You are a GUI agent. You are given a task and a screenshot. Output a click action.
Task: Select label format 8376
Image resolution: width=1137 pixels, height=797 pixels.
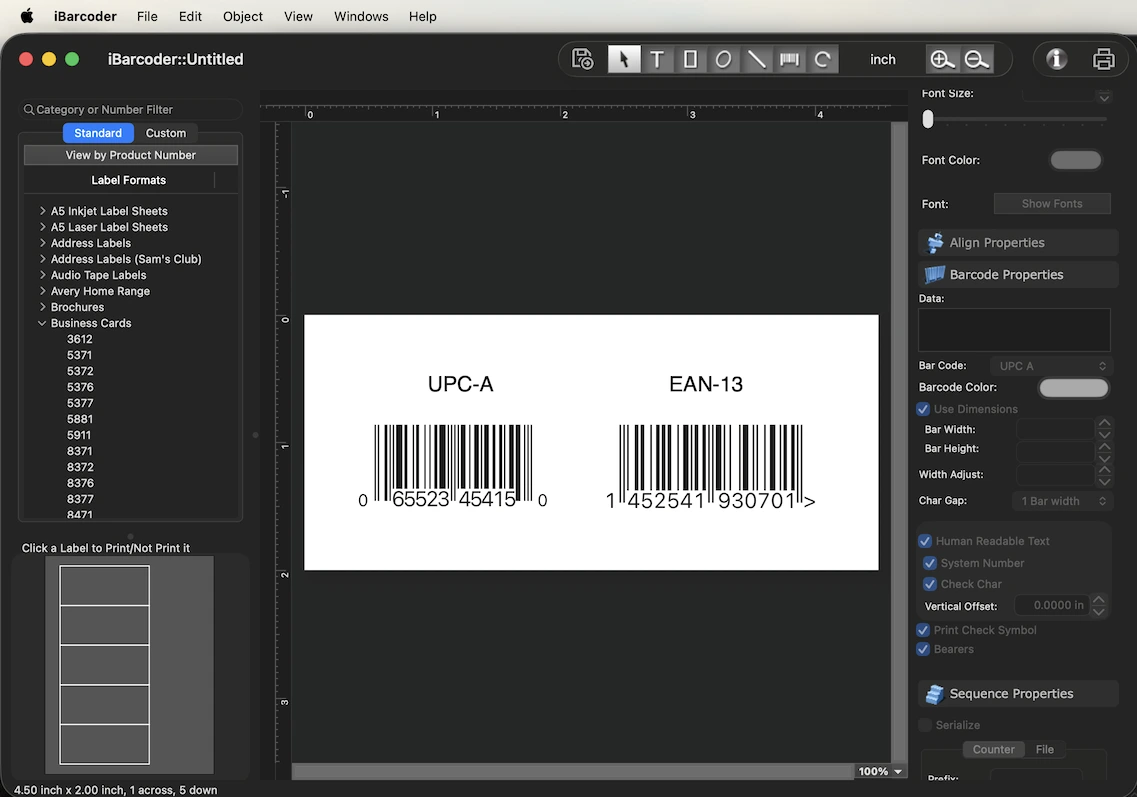pos(80,483)
